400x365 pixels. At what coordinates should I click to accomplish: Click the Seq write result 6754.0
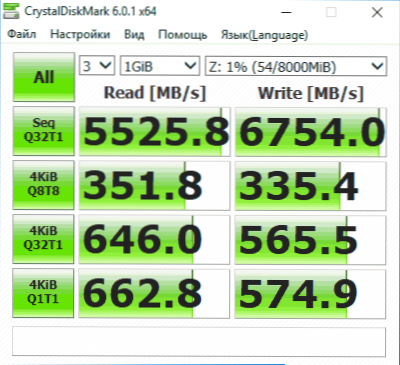coord(311,132)
